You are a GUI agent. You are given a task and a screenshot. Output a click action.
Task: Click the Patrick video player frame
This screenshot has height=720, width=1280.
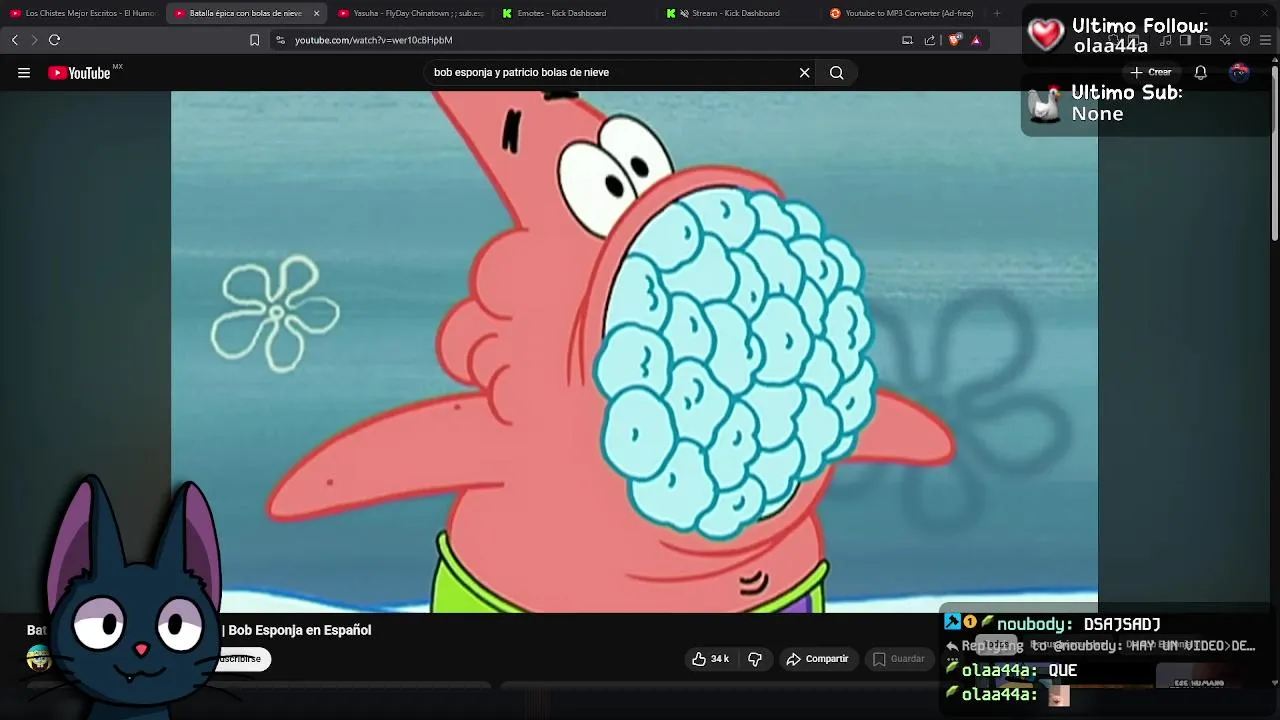[634, 352]
